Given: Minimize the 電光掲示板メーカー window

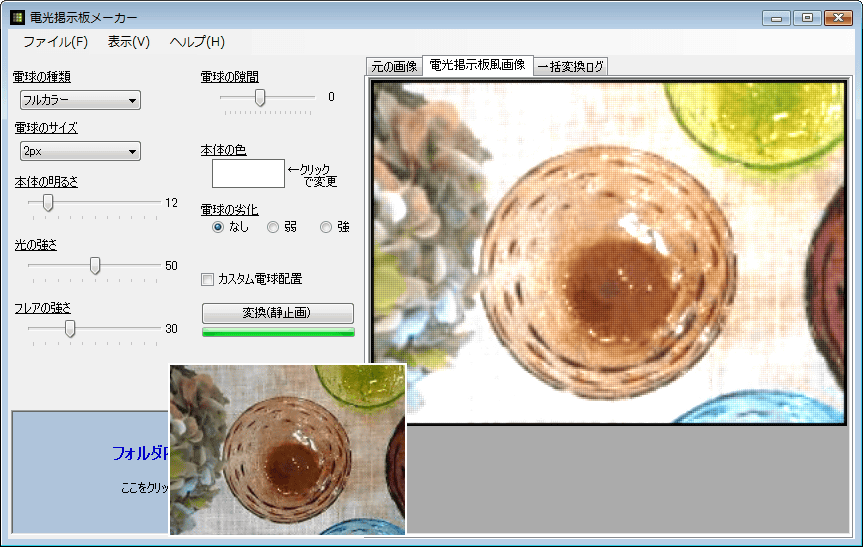Looking at the screenshot, I should tap(777, 18).
